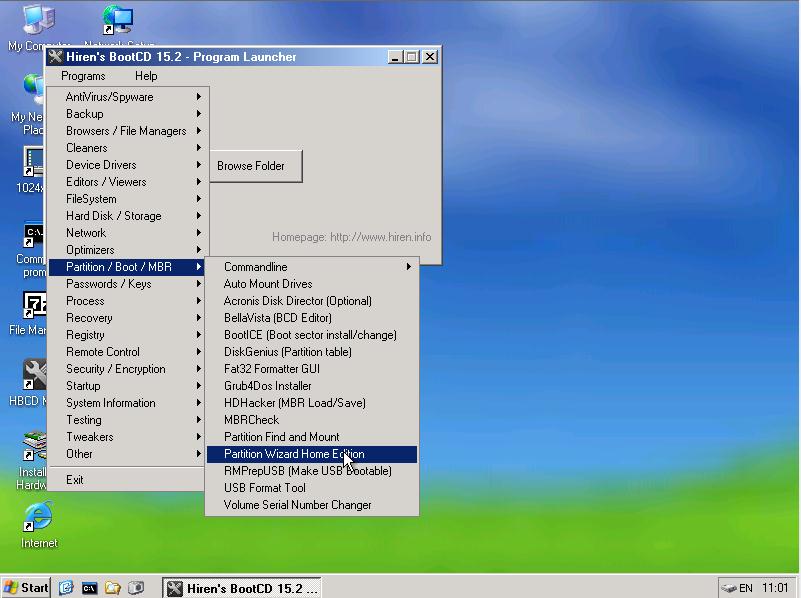This screenshot has height=598, width=801.
Task: Click the tools icon in Program Launcher title bar
Action: pyautogui.click(x=55, y=57)
